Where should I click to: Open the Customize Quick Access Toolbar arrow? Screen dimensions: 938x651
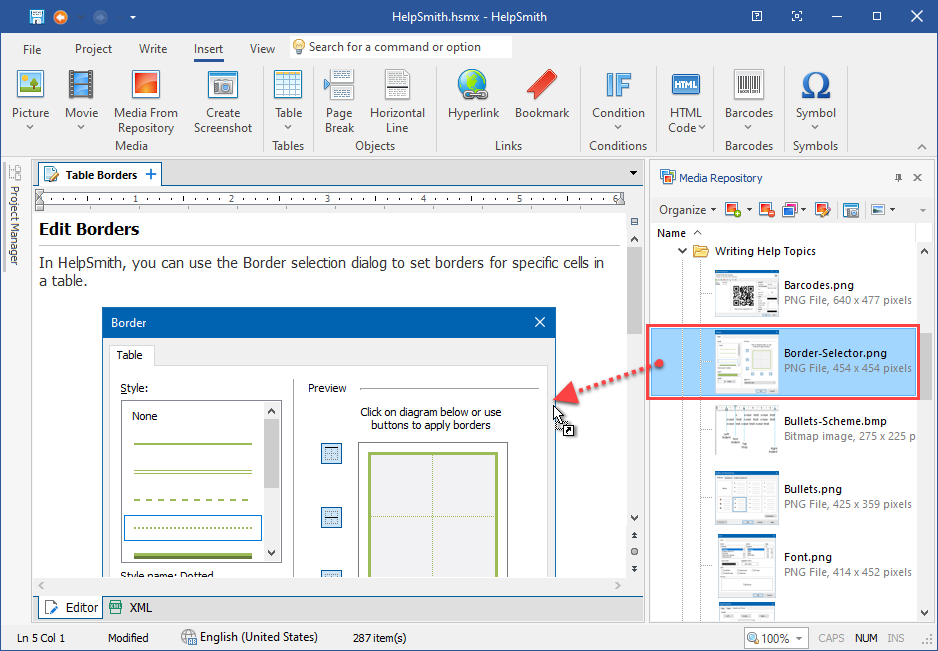tap(133, 17)
